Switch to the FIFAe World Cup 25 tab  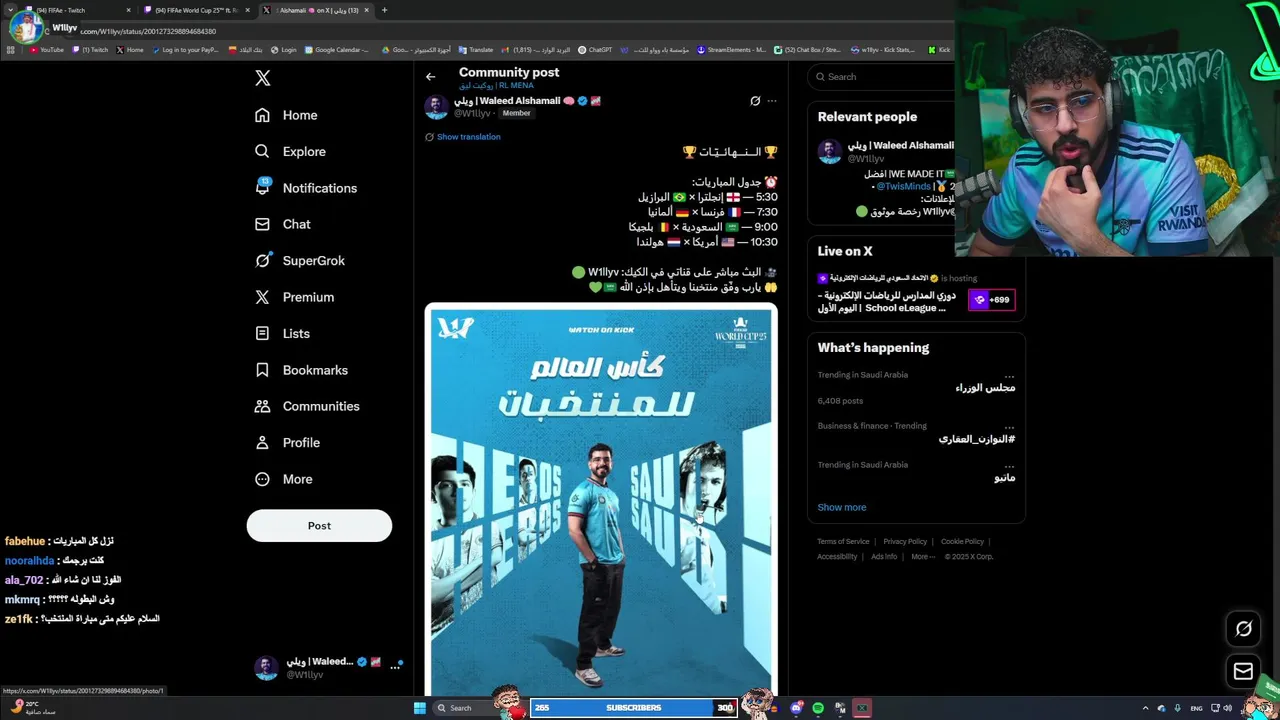pos(197,10)
